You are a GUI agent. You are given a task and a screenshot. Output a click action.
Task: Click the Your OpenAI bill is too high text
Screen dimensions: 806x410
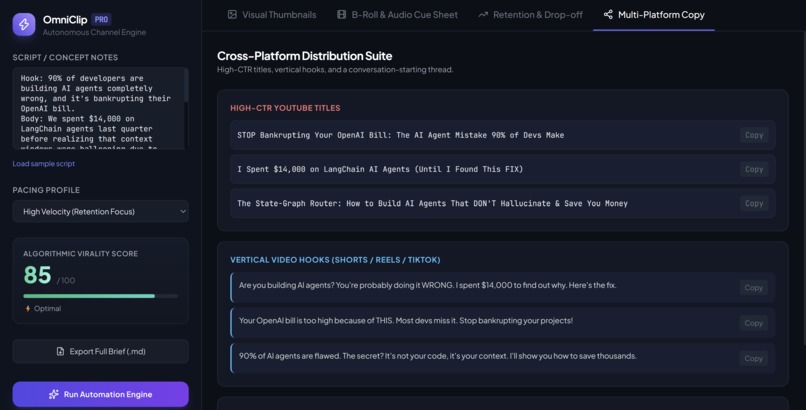(x=406, y=321)
